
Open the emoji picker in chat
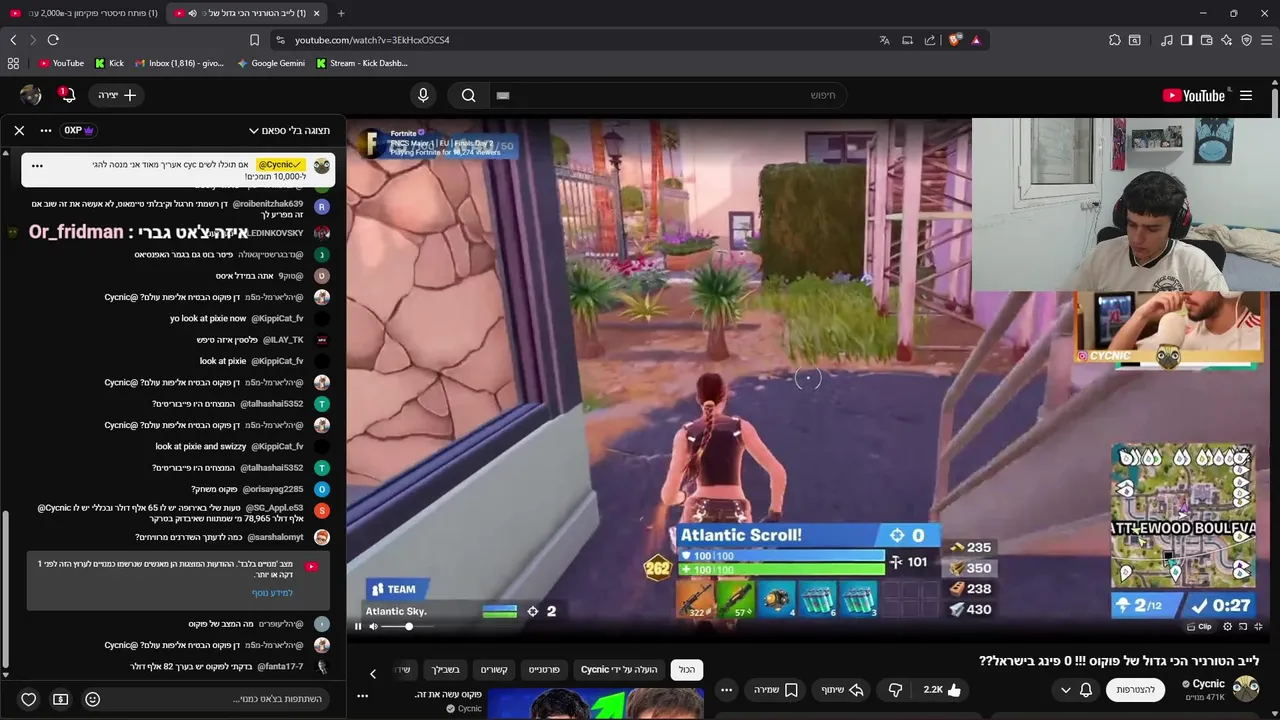click(x=92, y=699)
